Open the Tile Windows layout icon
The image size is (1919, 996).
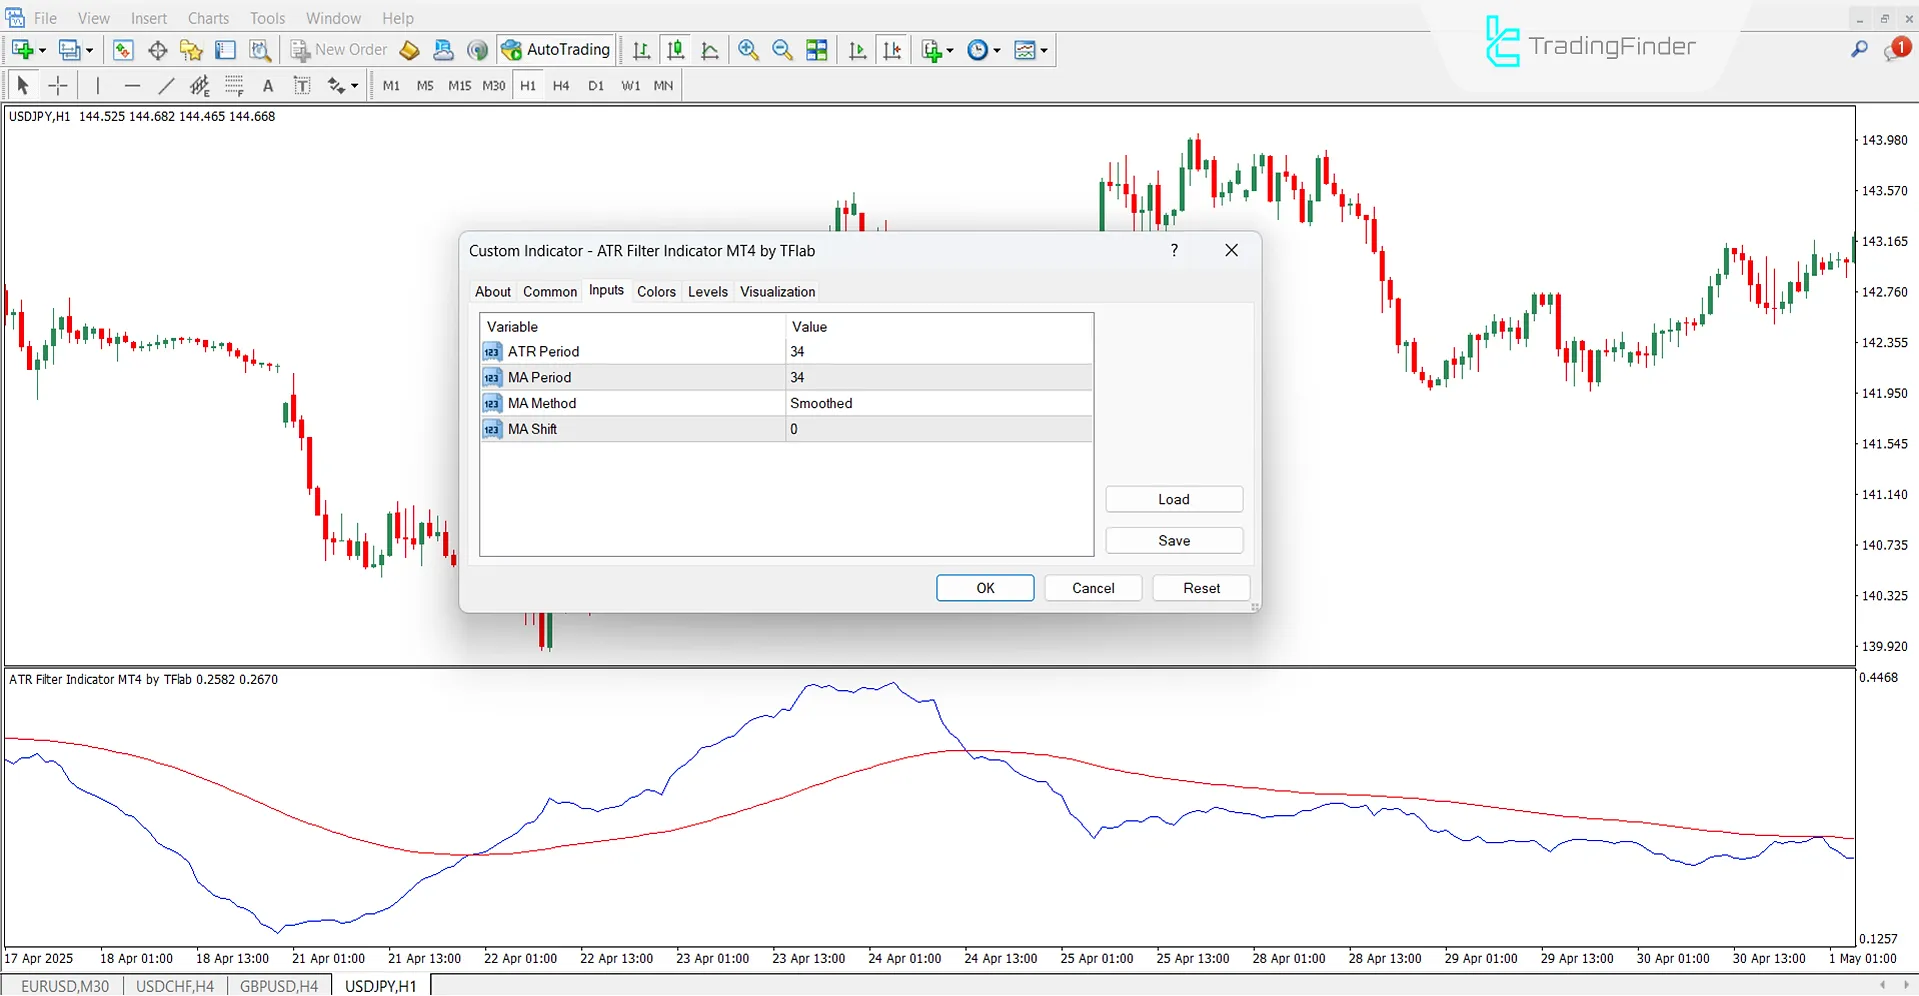coord(817,50)
